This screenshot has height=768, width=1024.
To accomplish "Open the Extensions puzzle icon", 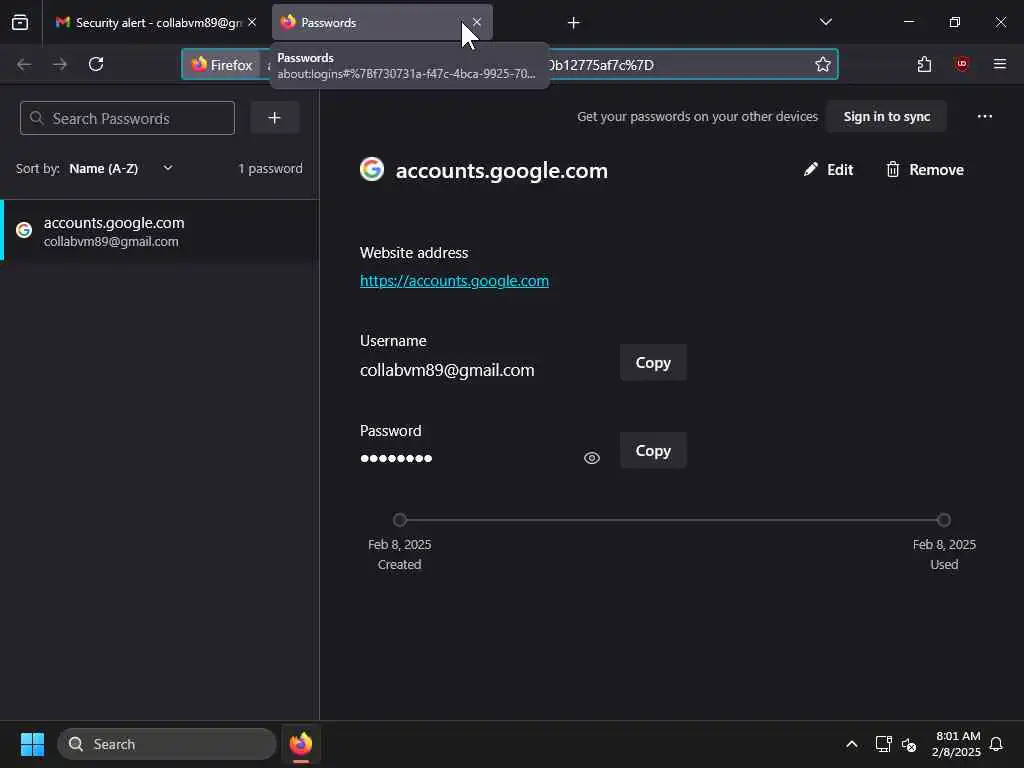I will tap(924, 64).
